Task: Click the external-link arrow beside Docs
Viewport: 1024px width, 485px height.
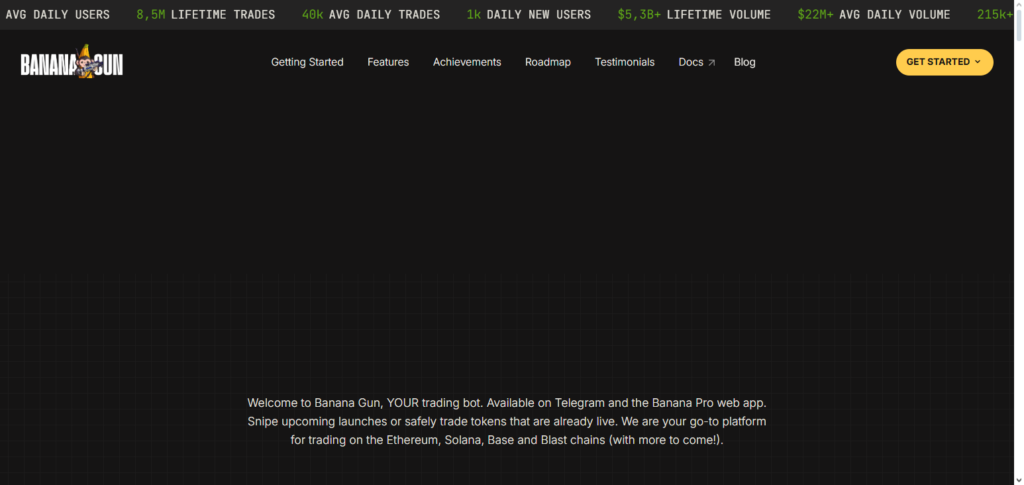Action: point(712,63)
